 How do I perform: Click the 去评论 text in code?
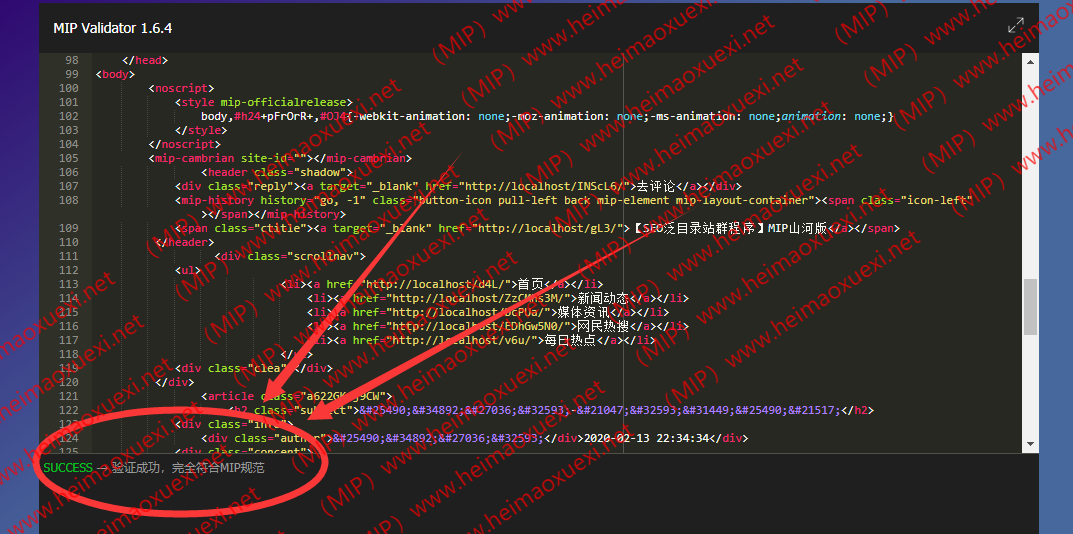coord(657,186)
